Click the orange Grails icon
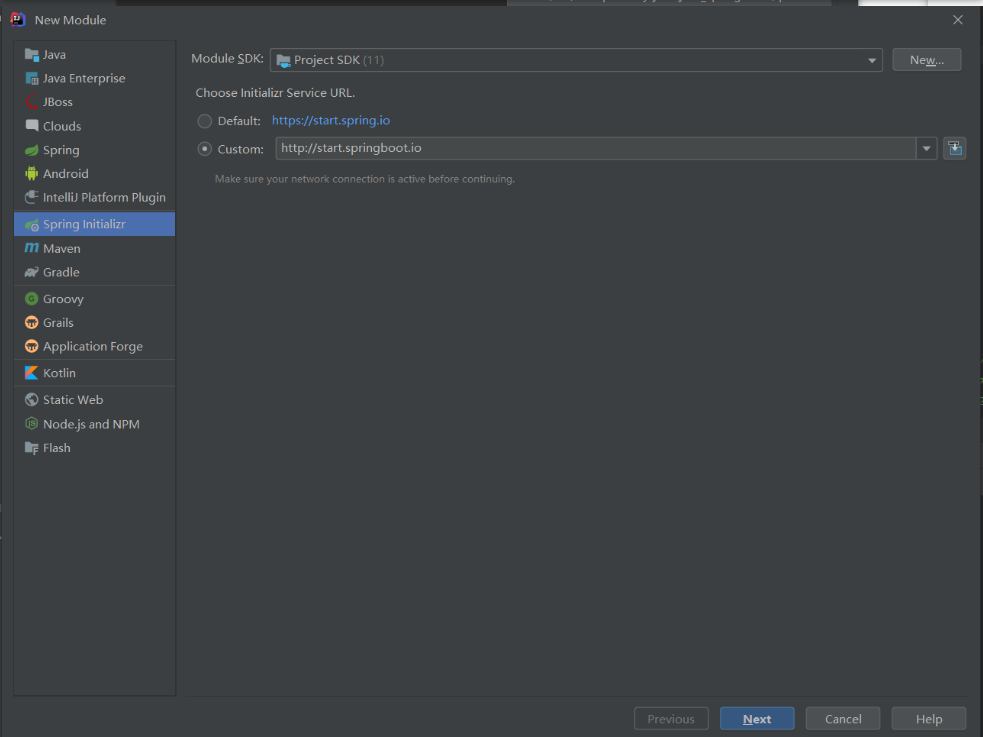 point(31,323)
